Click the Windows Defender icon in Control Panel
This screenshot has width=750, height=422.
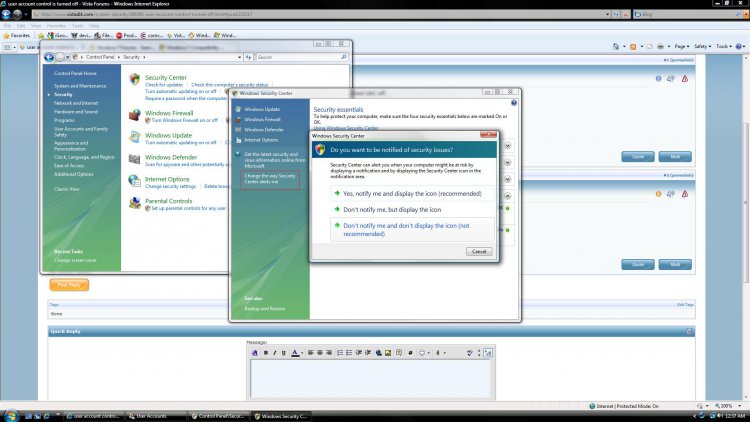(x=134, y=159)
